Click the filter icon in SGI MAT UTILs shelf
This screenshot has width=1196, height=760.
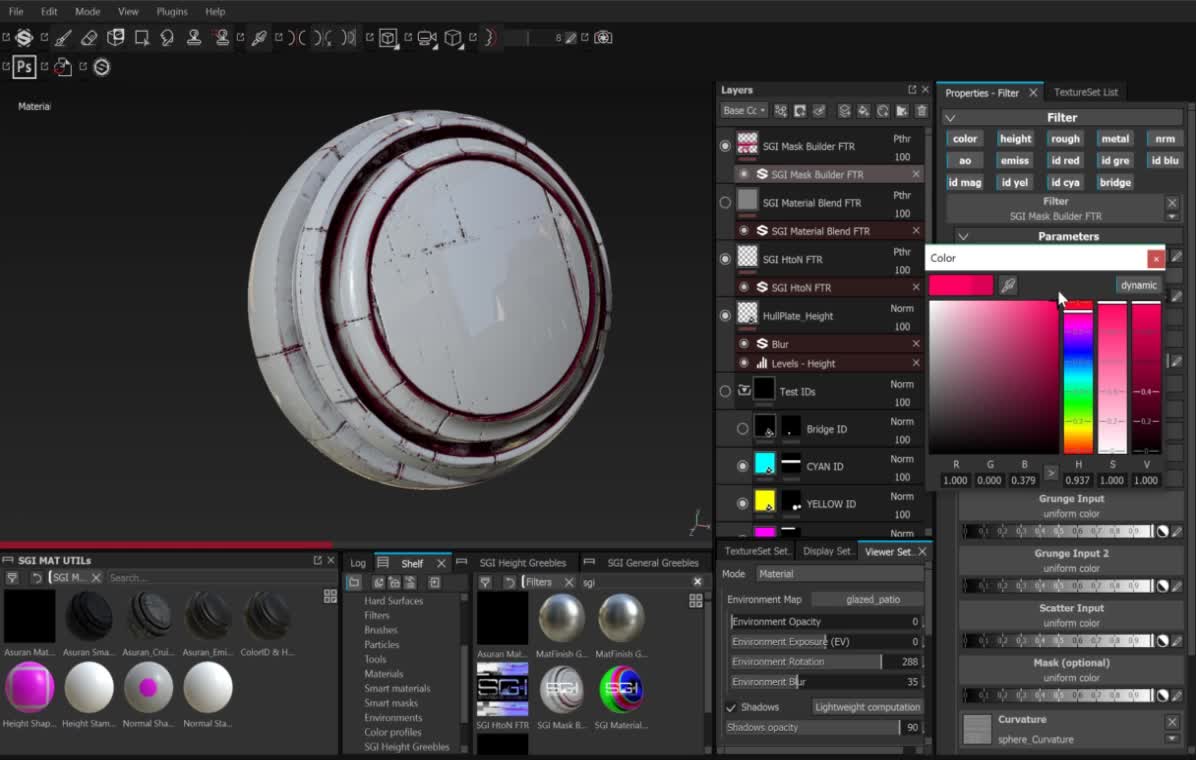point(12,578)
